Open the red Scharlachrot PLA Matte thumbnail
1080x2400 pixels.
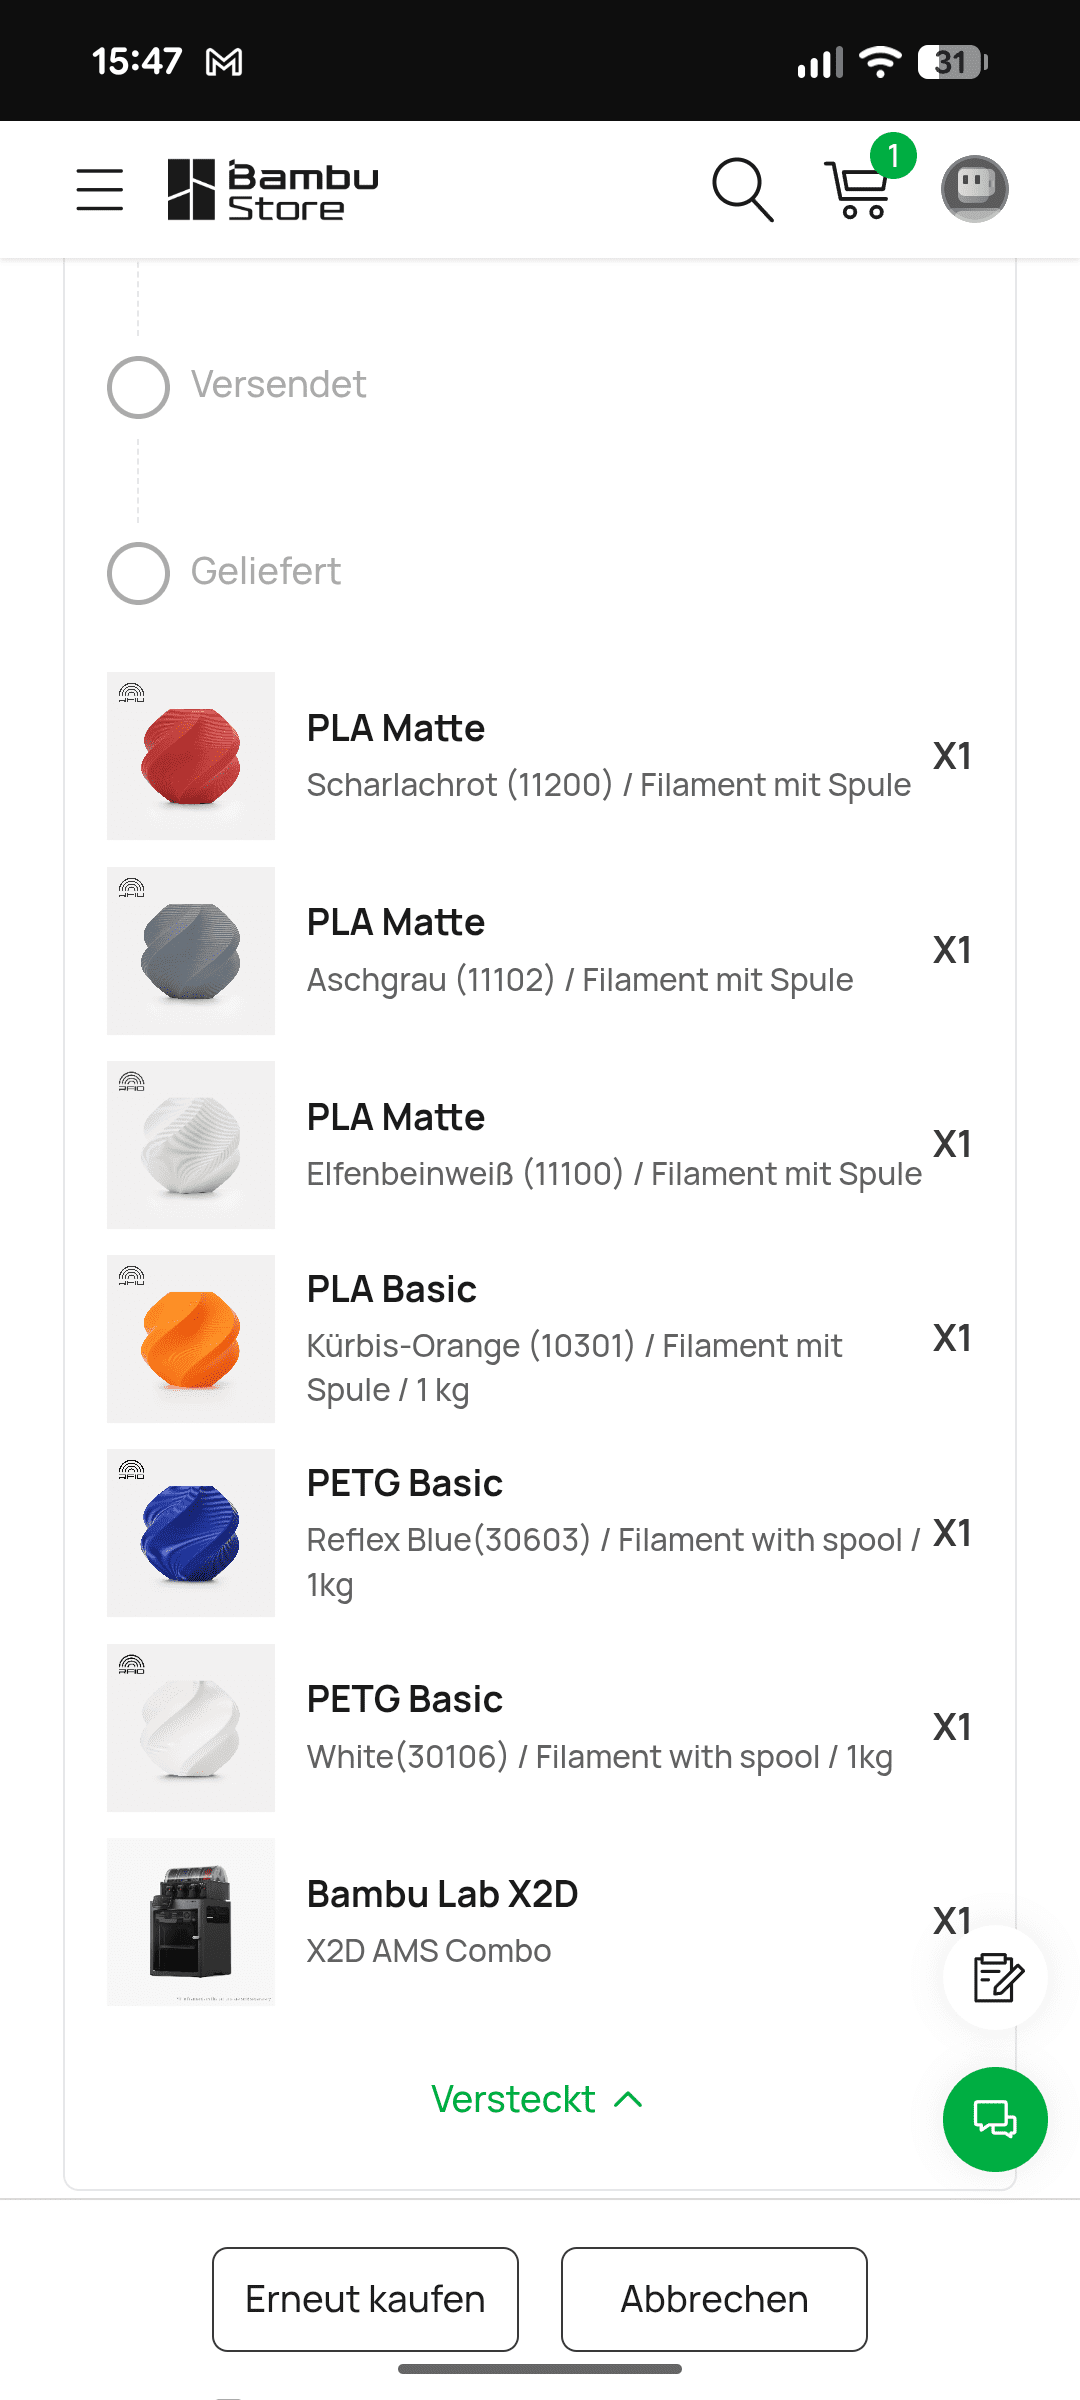pyautogui.click(x=191, y=756)
